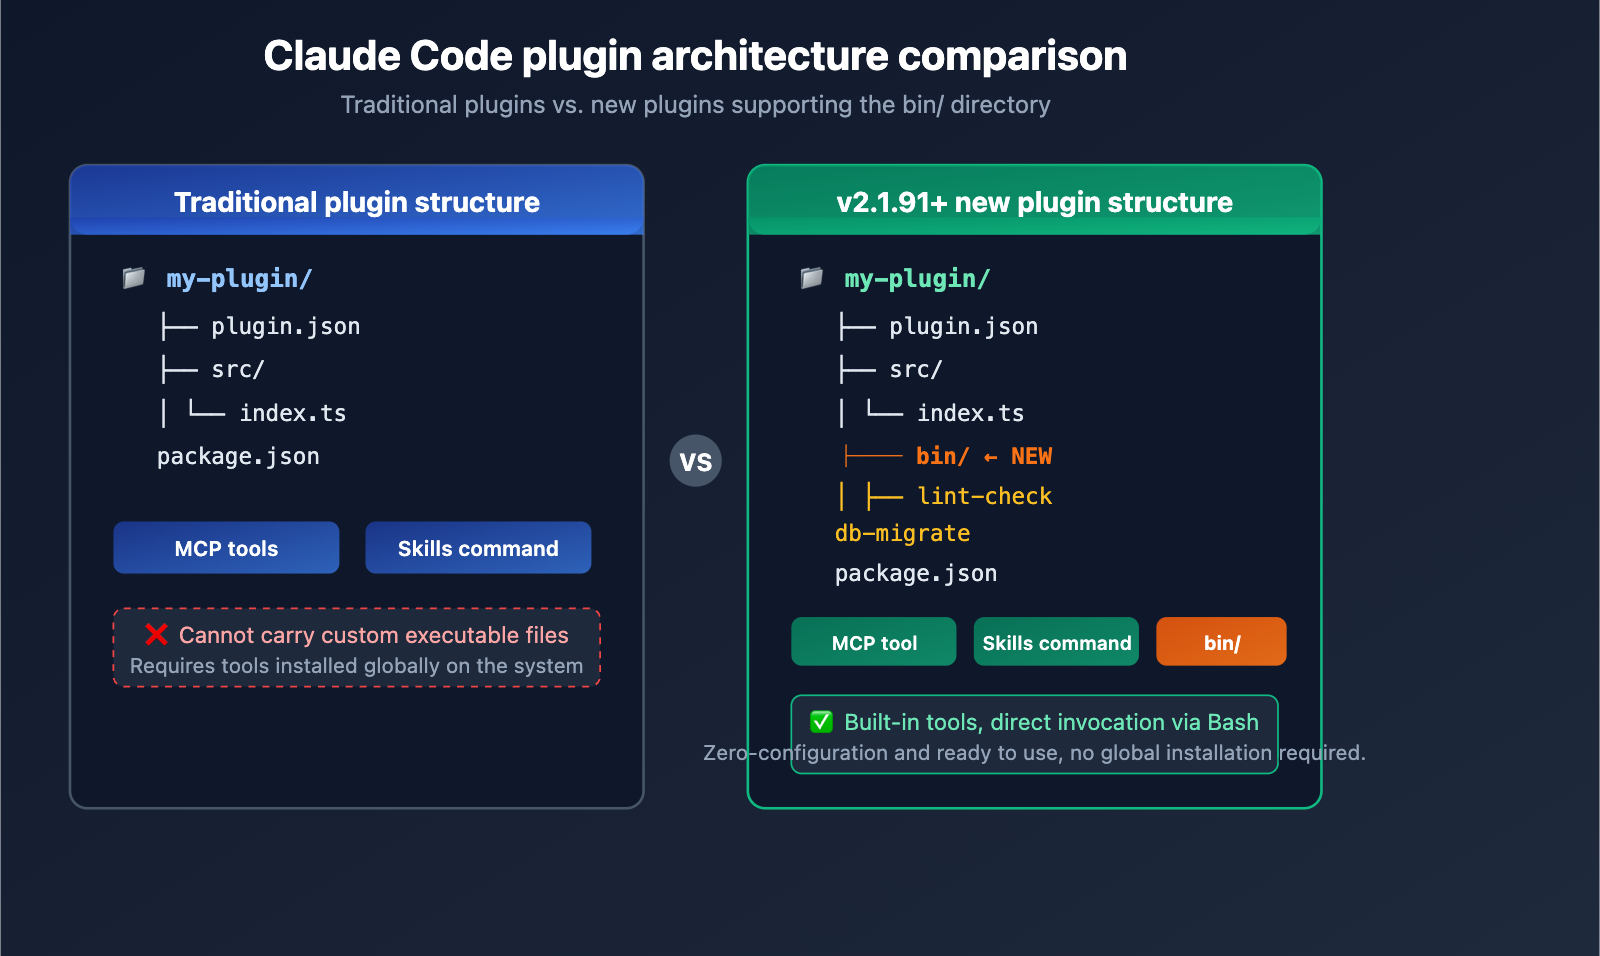Click the green checkmark icon

point(821,722)
